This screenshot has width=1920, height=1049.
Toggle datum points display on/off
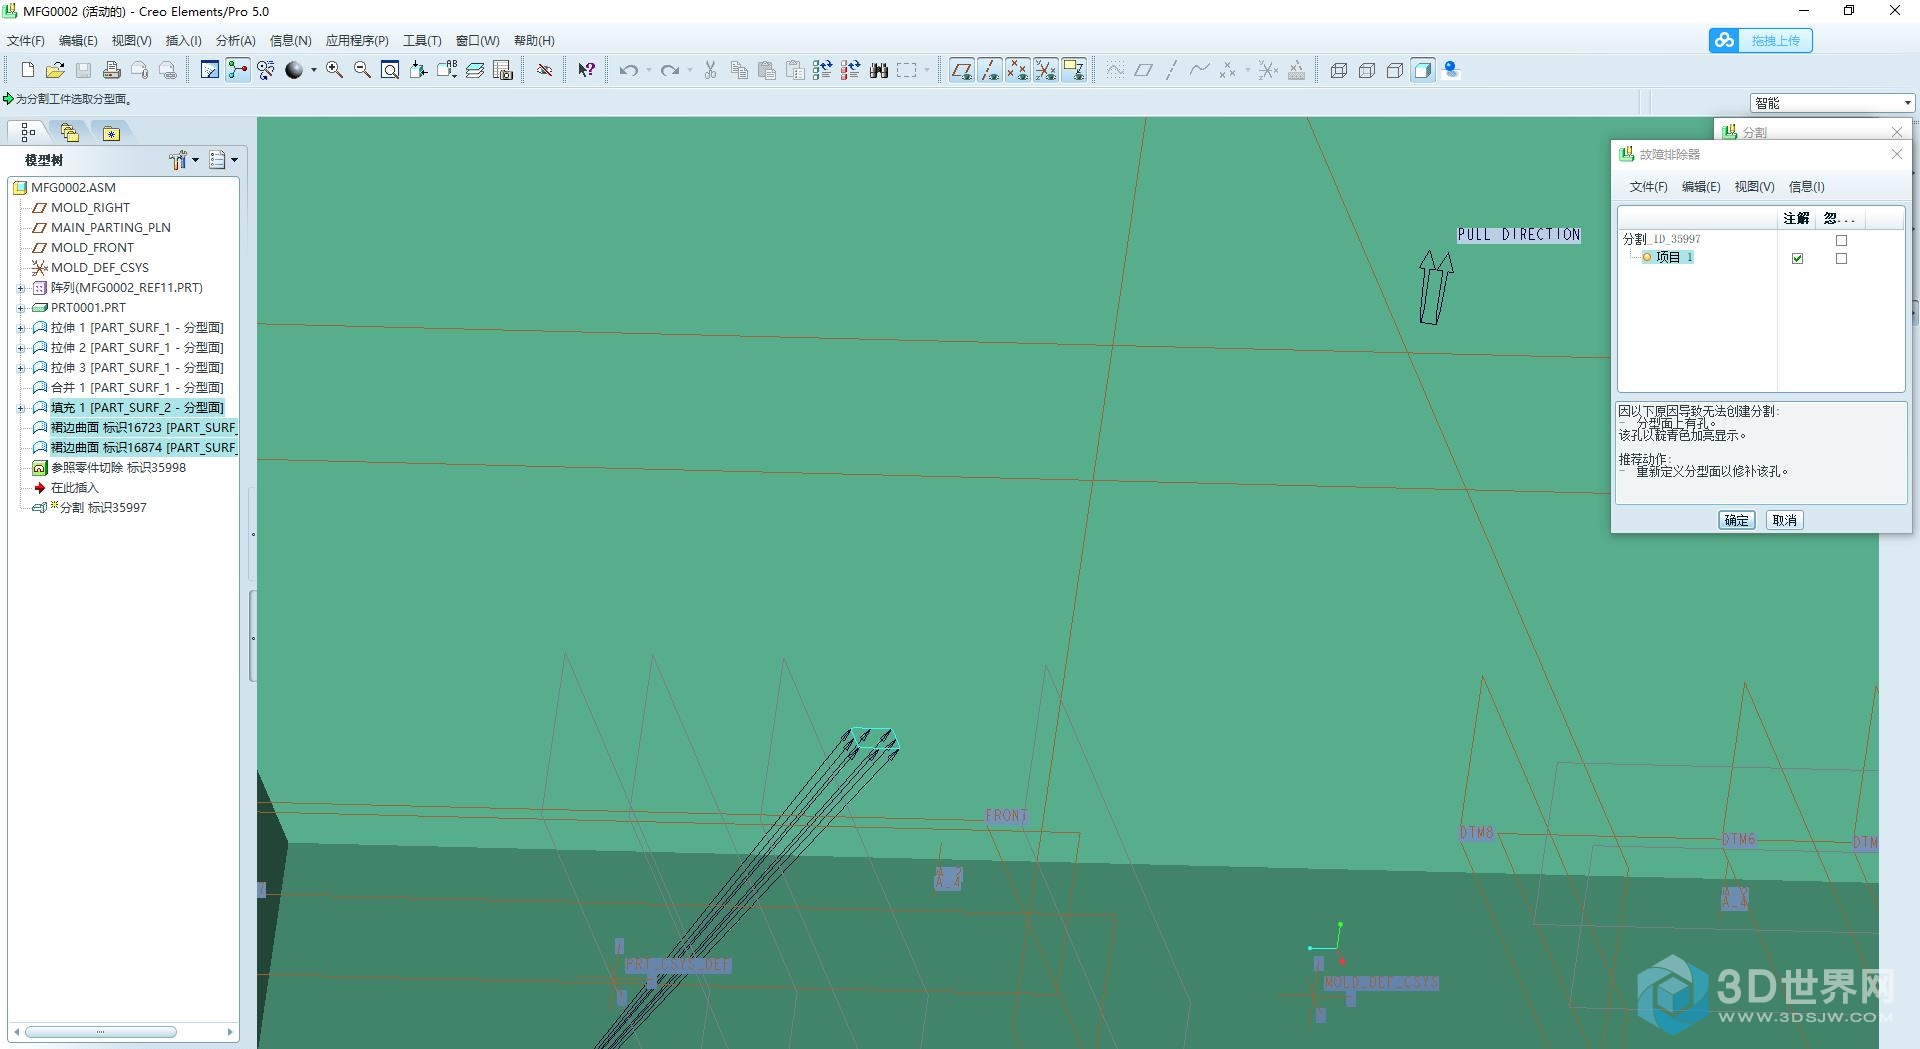coord(1017,70)
